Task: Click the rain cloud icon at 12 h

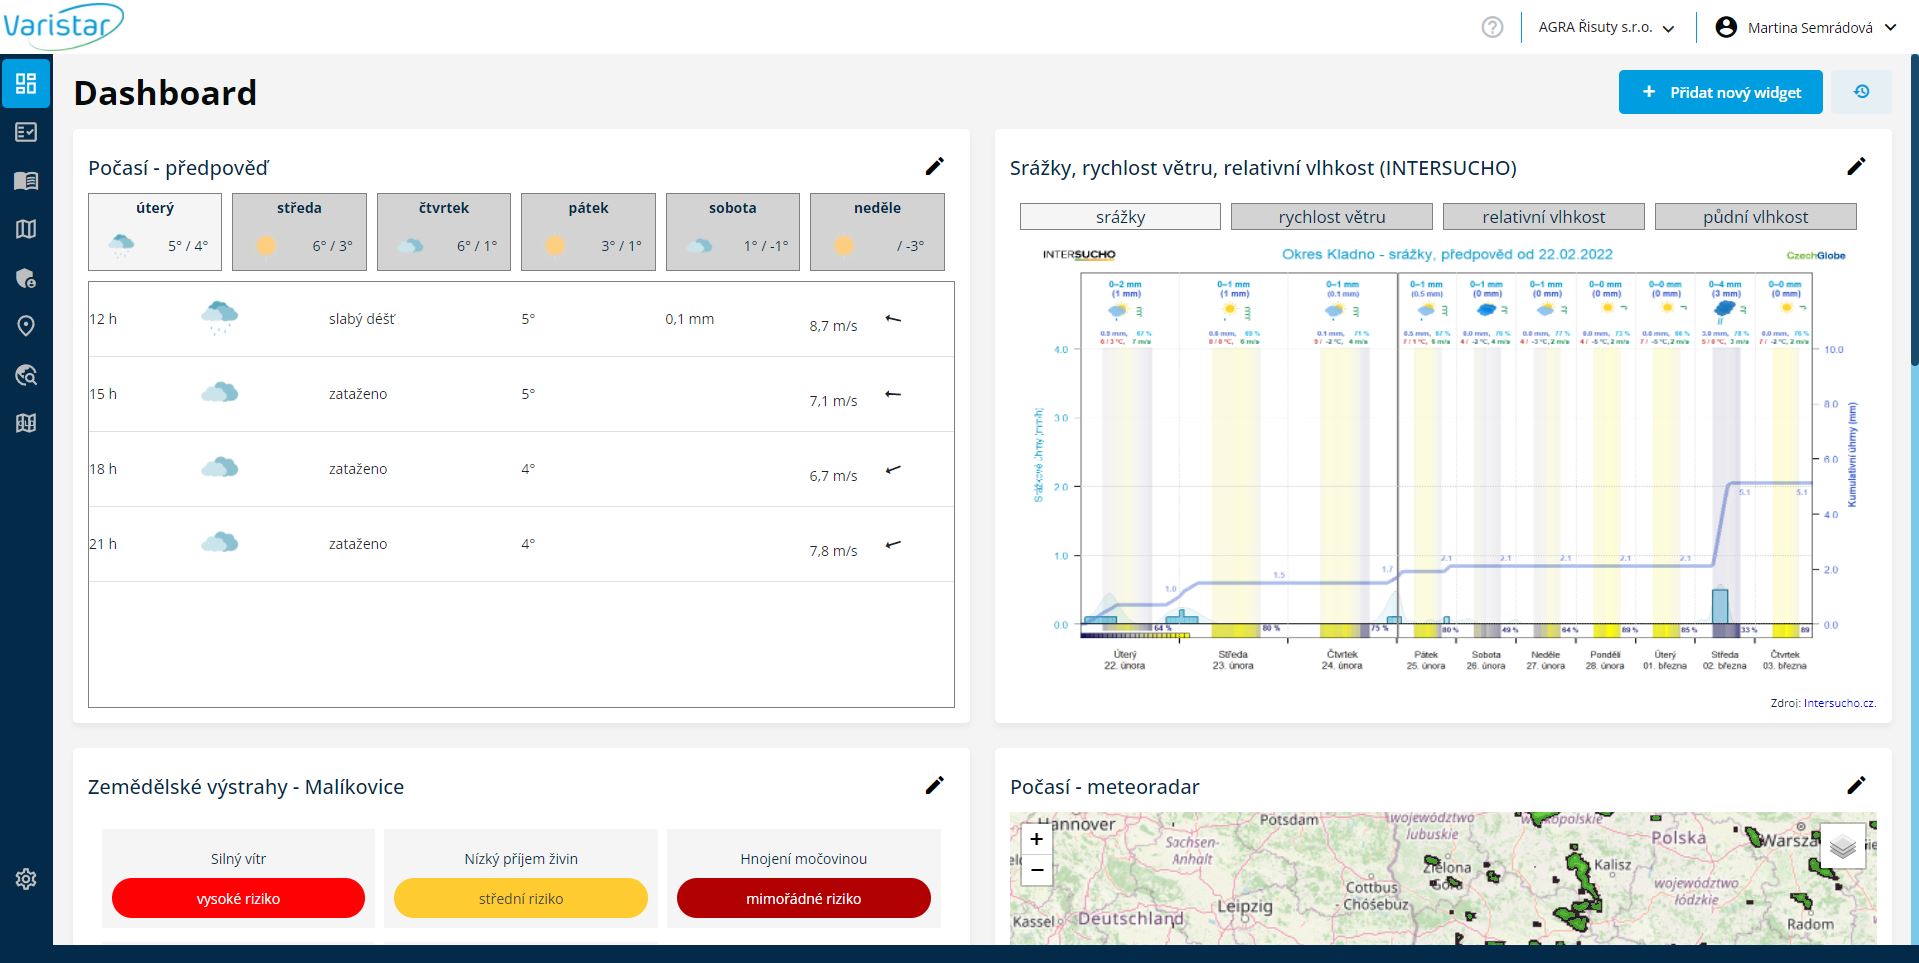Action: [x=220, y=317]
